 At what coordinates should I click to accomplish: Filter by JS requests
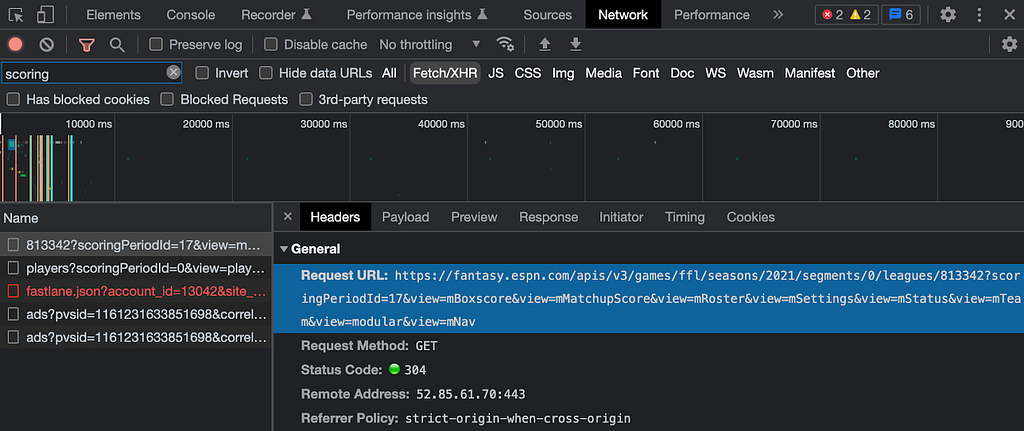click(496, 72)
